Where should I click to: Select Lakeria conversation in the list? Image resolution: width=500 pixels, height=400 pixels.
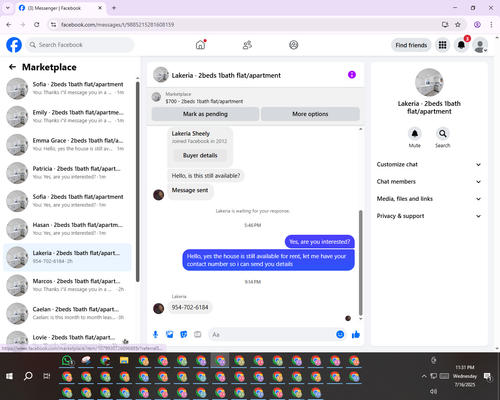click(68, 257)
